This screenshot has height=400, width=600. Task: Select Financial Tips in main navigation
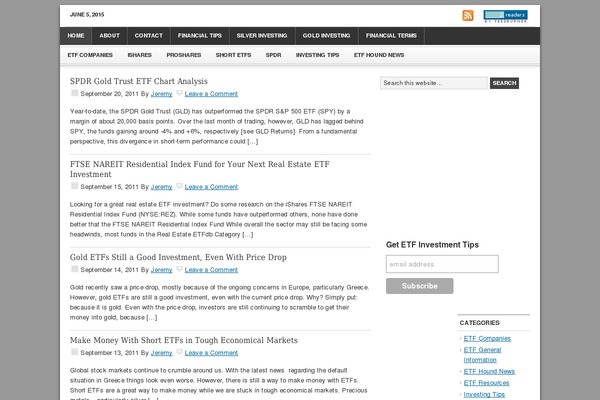[x=200, y=36]
